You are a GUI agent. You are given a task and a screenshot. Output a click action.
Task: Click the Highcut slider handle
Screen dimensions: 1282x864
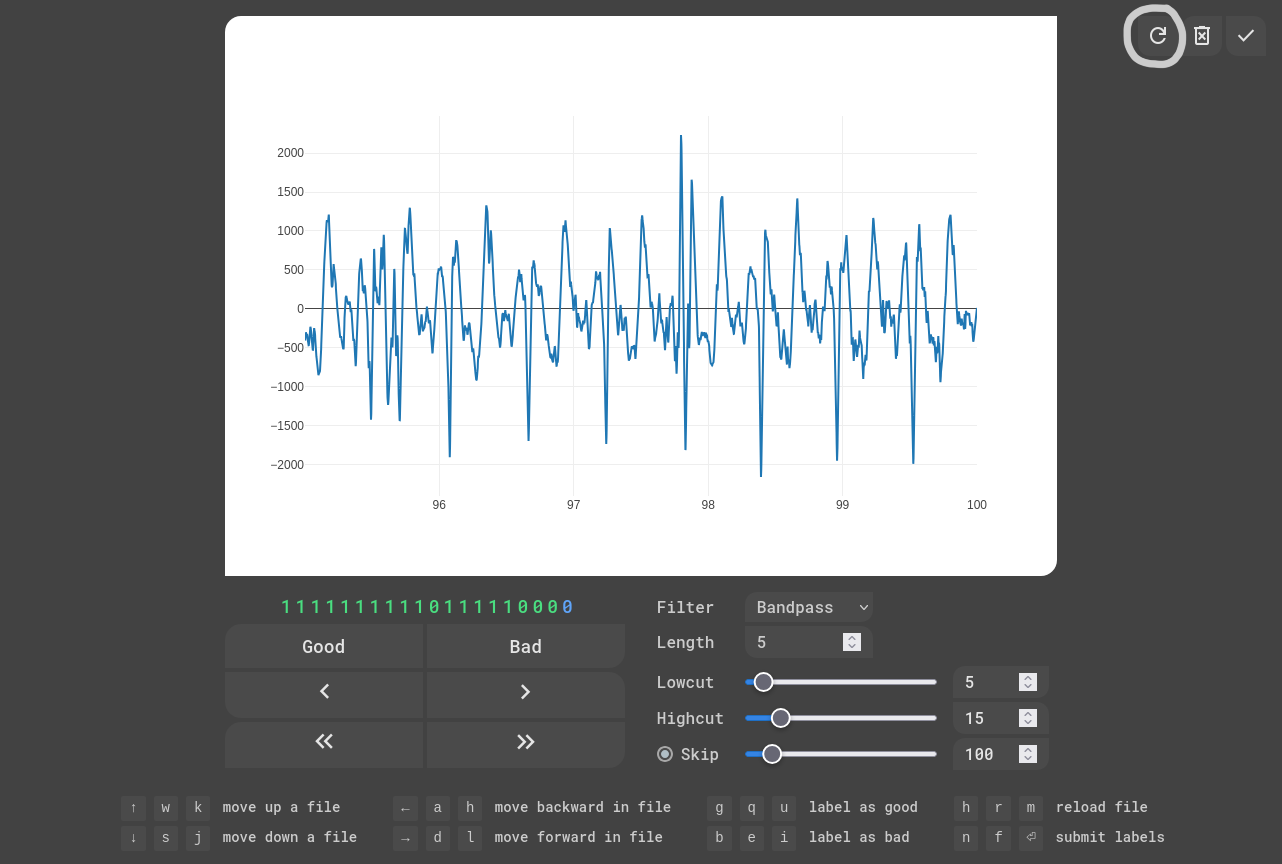click(781, 718)
